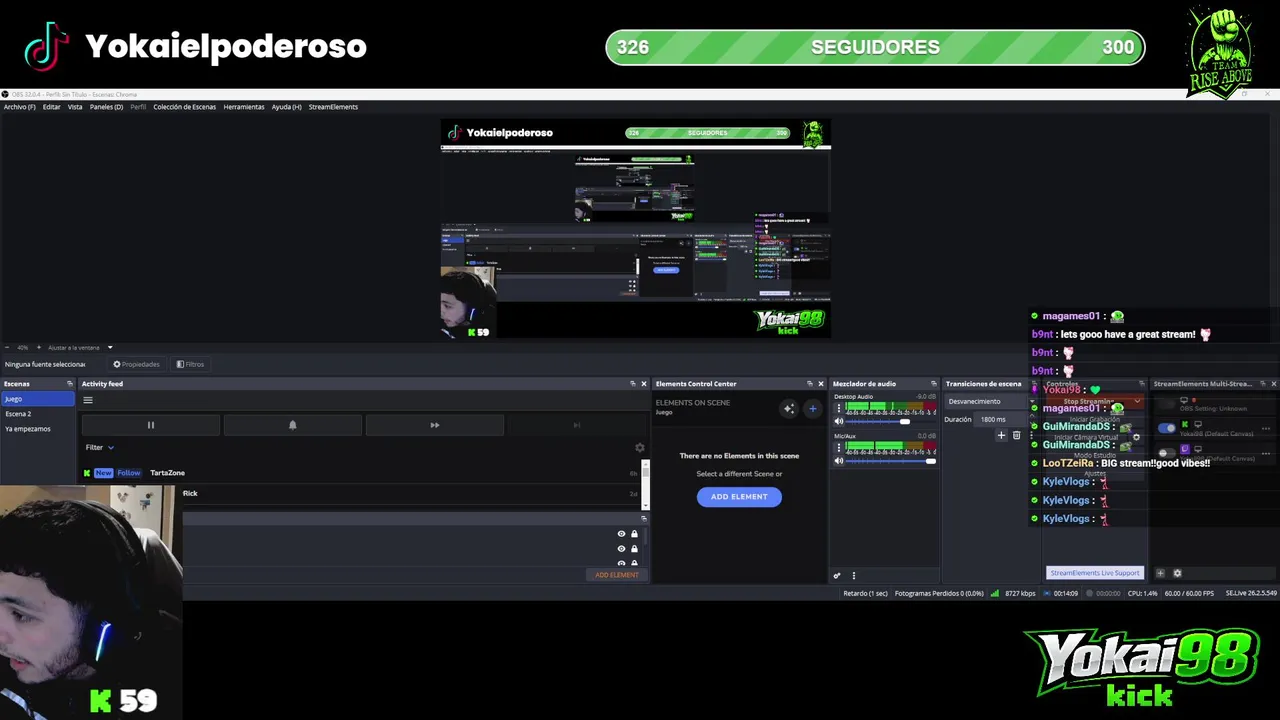Viewport: 1280px width, 720px height.
Task: Skip alert with fast-forward icon
Action: (x=435, y=425)
